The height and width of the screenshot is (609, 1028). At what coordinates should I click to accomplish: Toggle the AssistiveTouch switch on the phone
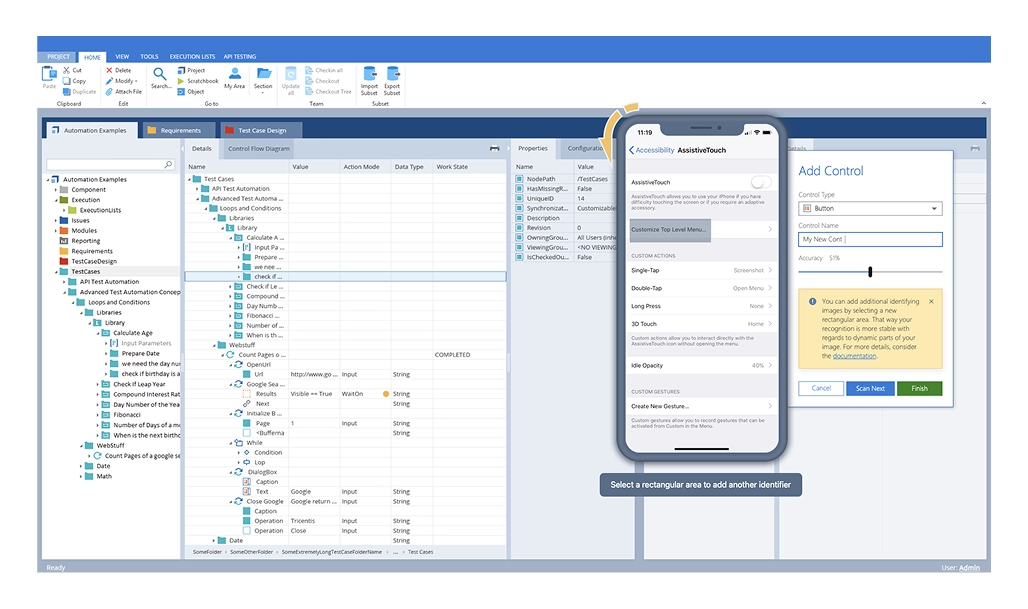pos(761,182)
